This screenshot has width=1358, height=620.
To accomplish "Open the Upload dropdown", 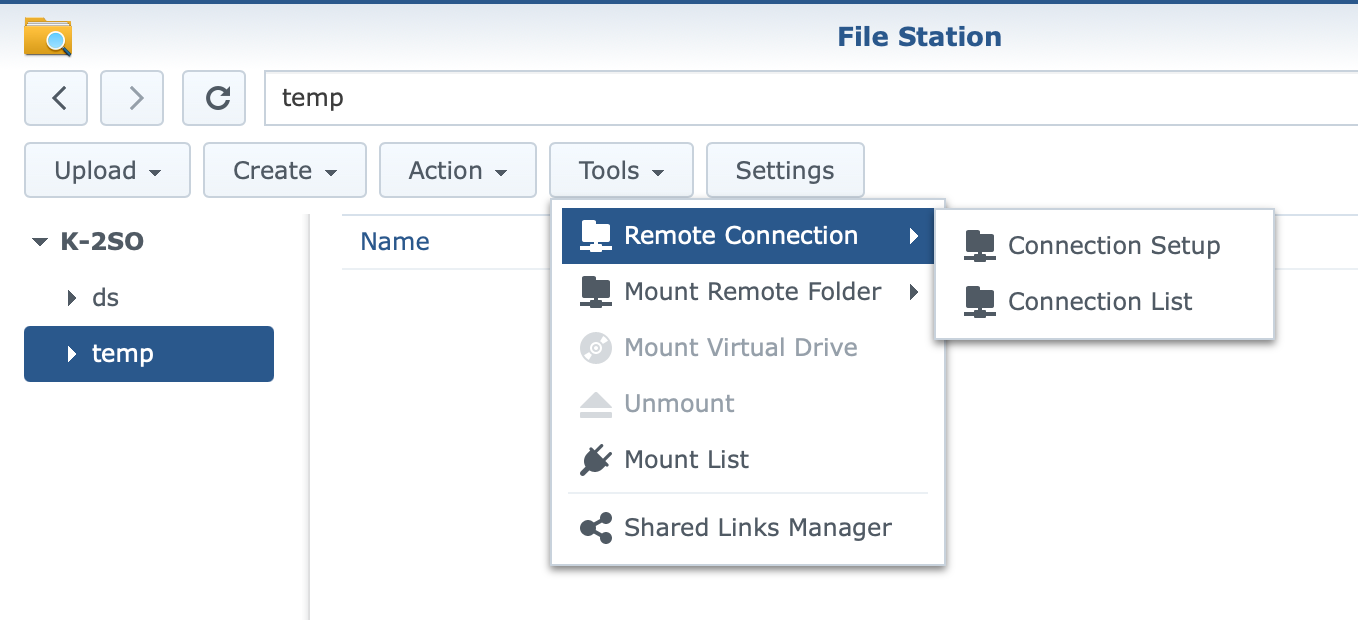I will click(107, 171).
